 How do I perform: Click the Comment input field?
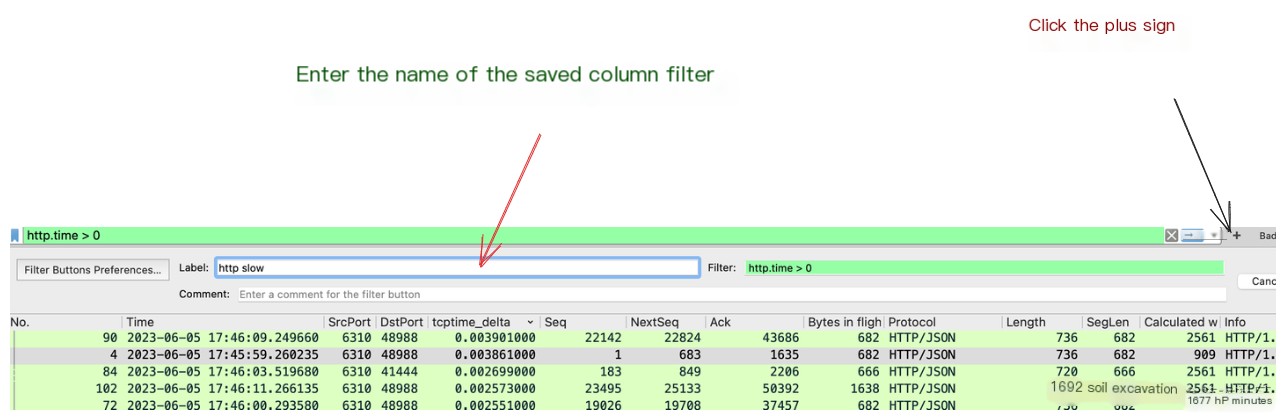tap(730, 294)
